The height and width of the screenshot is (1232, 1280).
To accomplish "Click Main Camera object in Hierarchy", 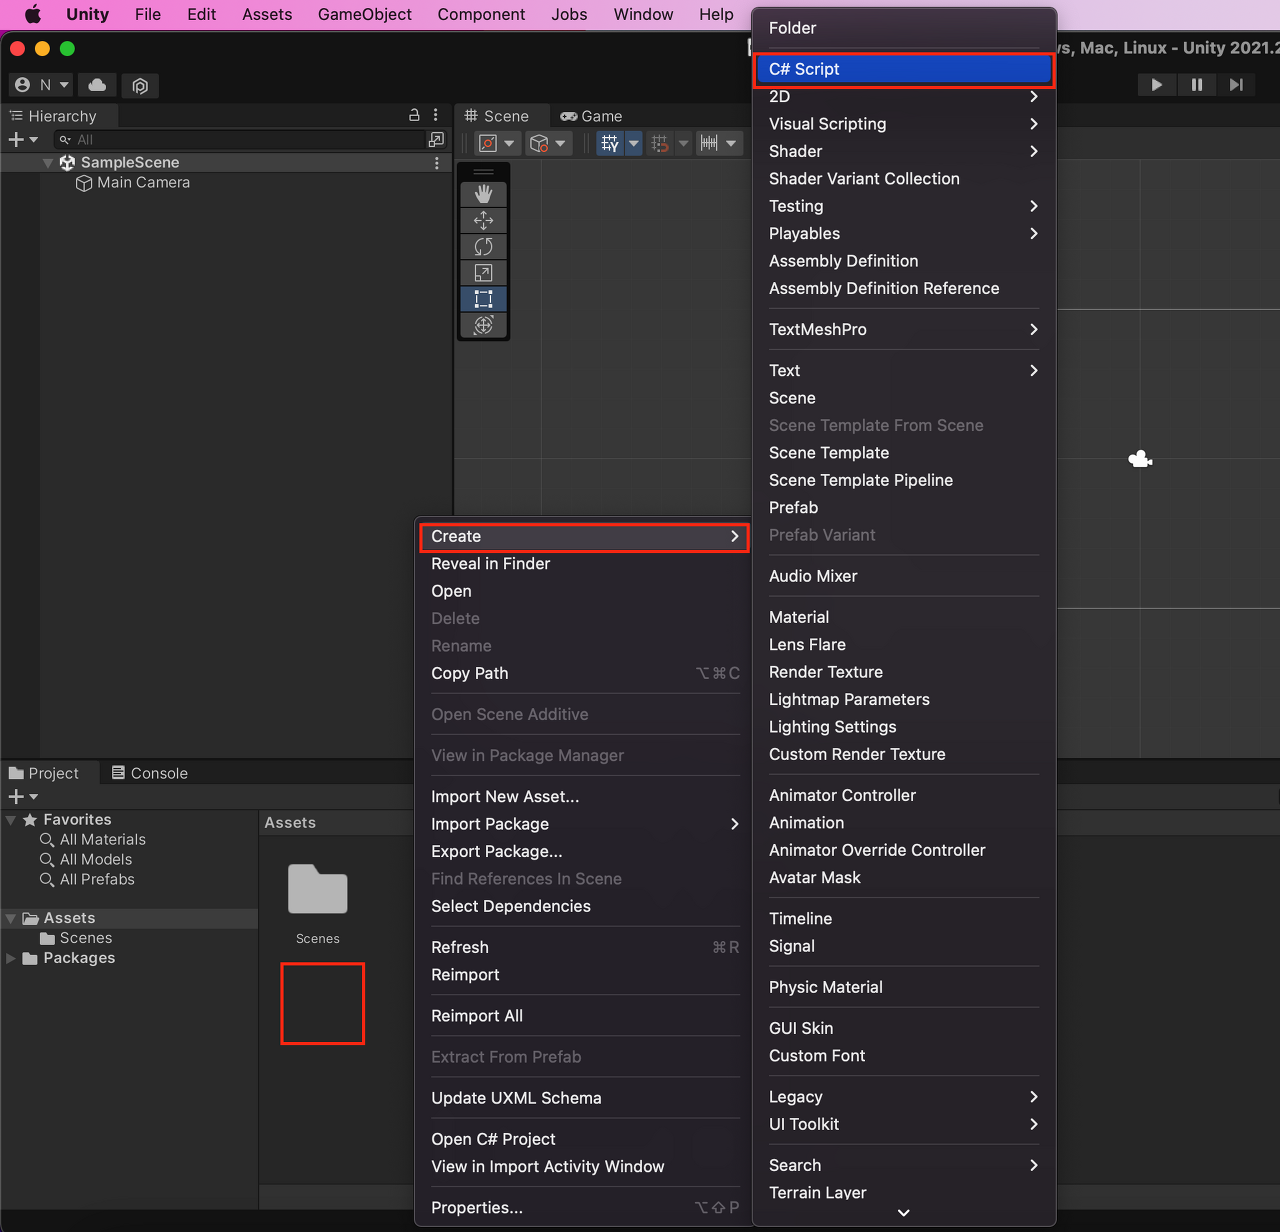I will [143, 182].
